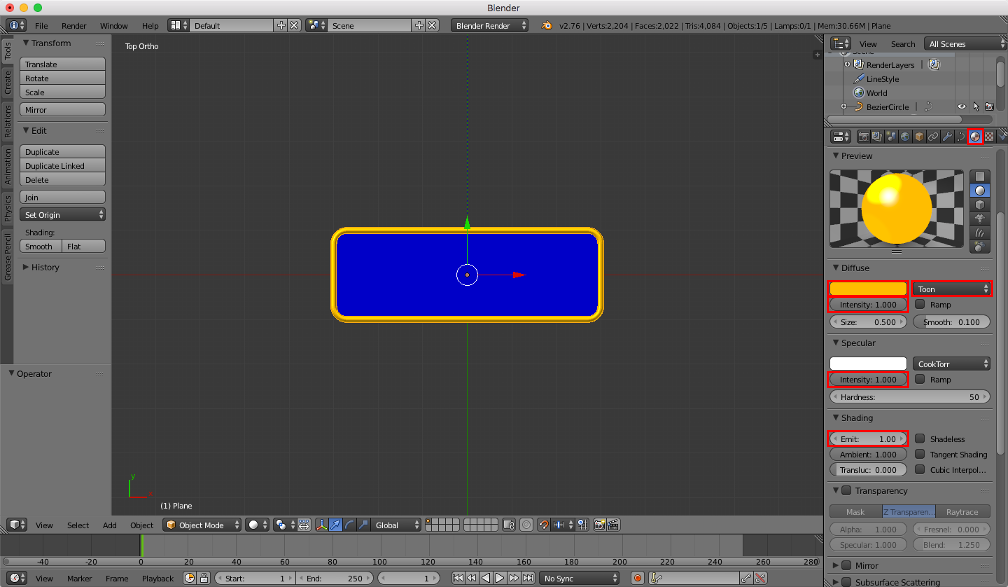Open the Scene properties tab icon

(891, 136)
